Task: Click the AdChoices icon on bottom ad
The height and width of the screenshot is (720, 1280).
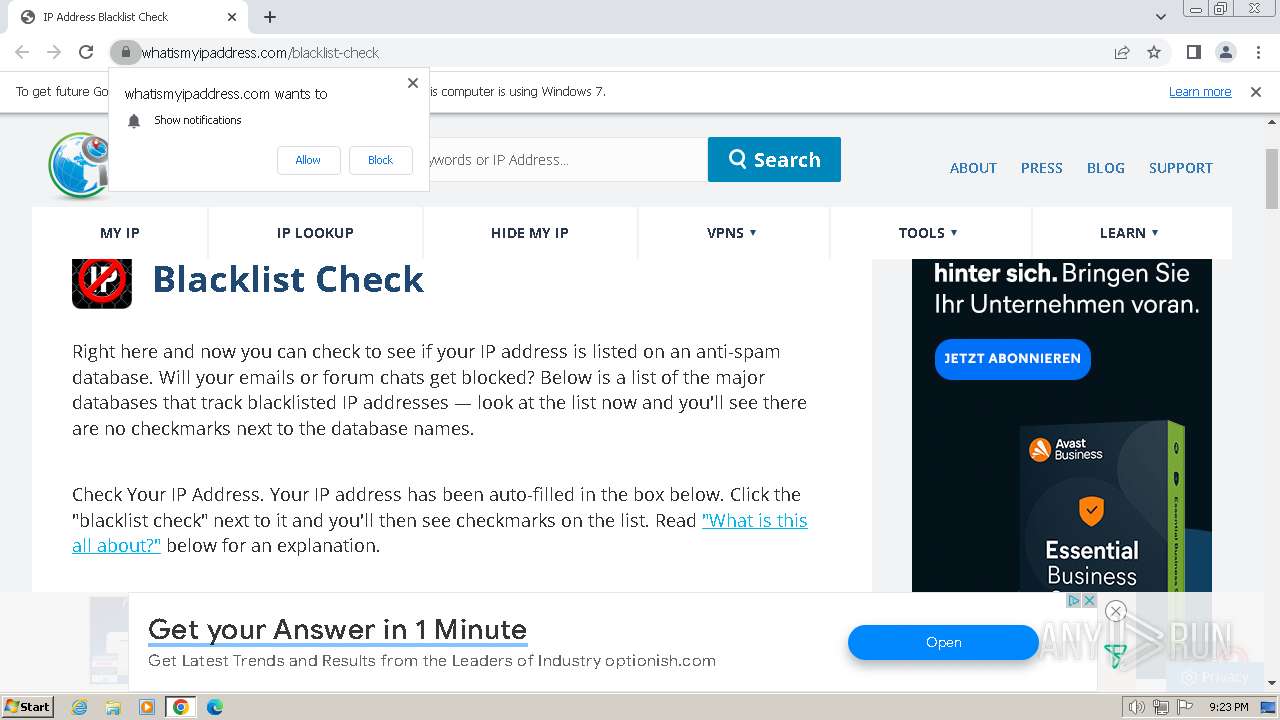Action: [x=1073, y=600]
